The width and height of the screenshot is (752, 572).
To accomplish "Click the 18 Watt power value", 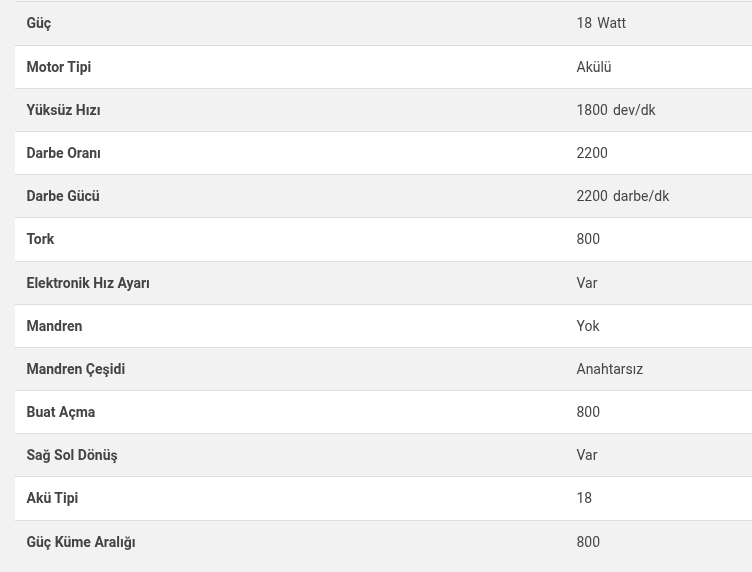I will click(x=600, y=23).
